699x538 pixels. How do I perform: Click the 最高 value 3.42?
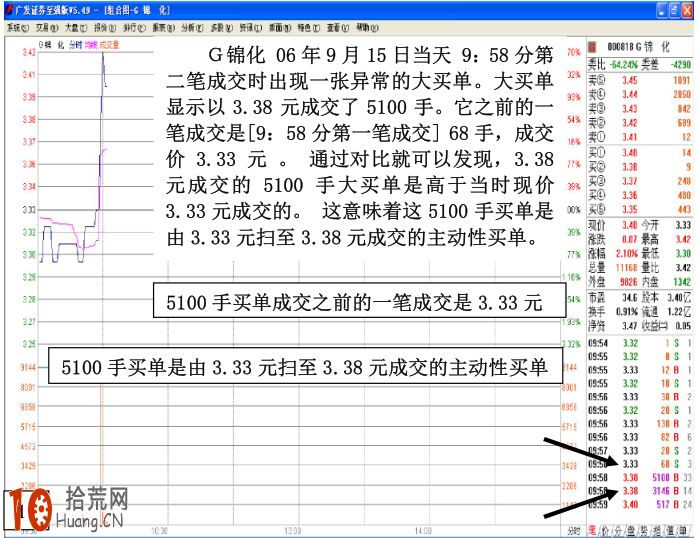(x=683, y=239)
